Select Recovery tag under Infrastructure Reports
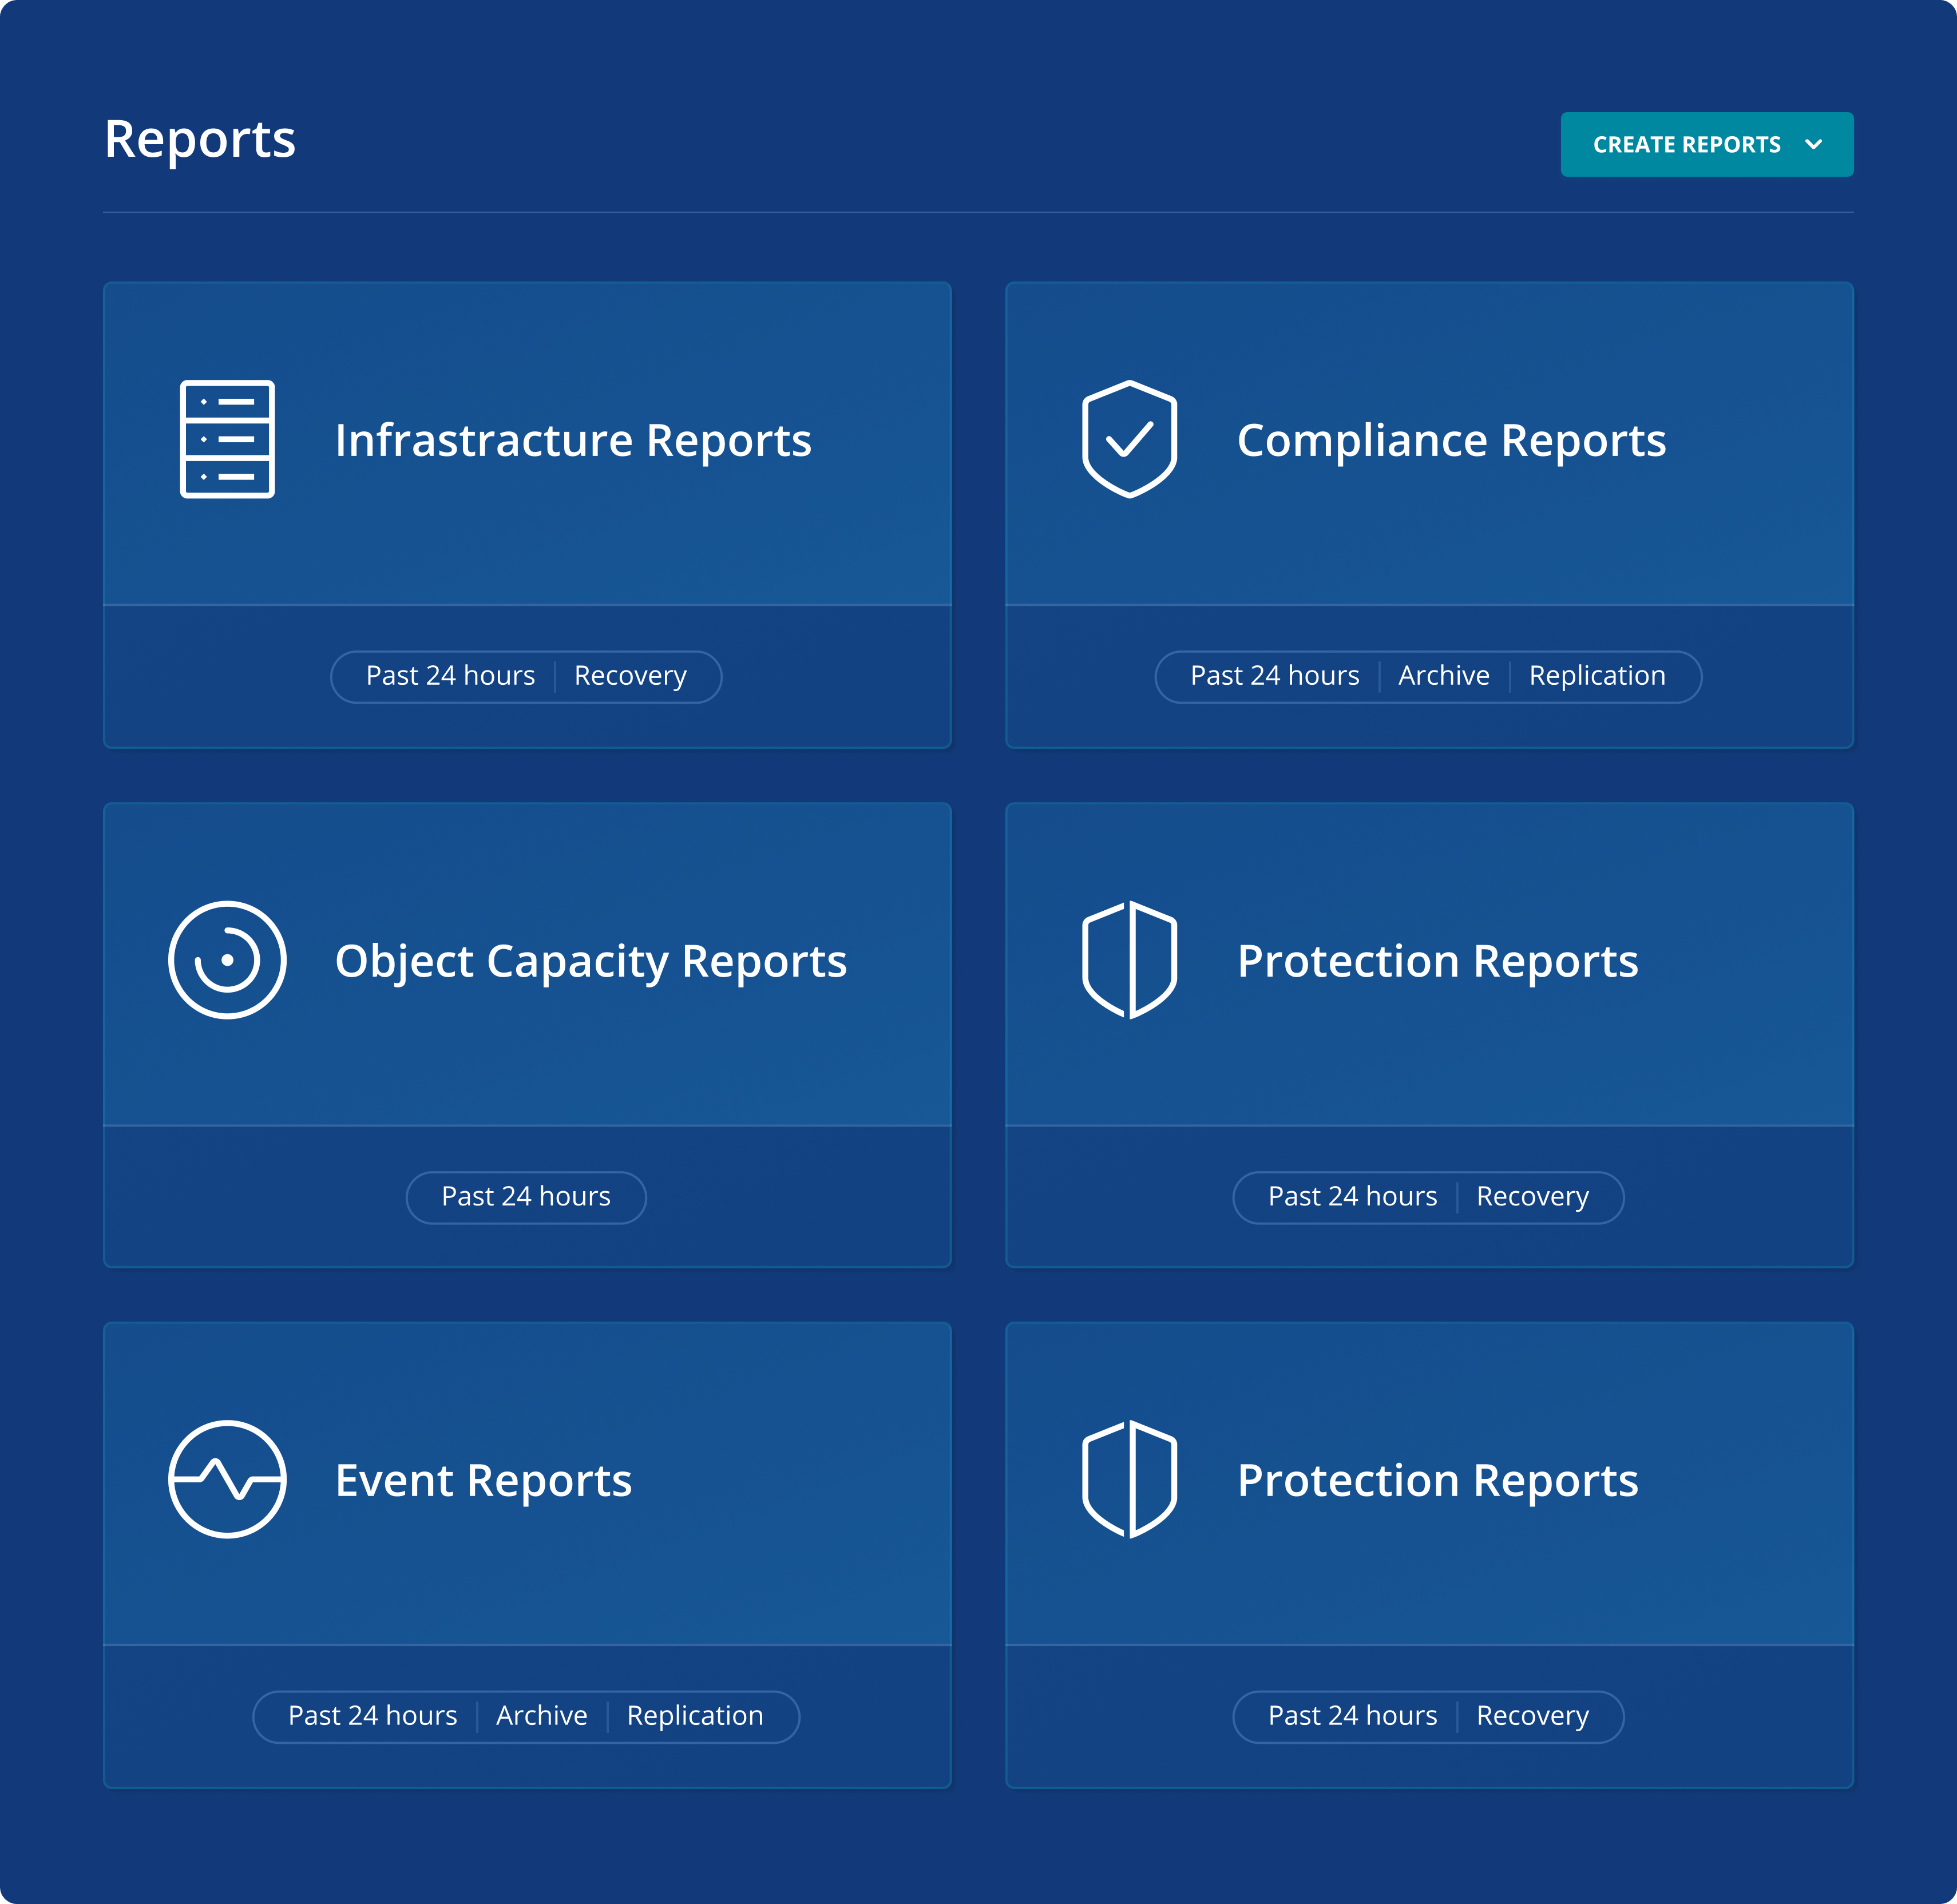The height and width of the screenshot is (1904, 1957). click(x=630, y=676)
